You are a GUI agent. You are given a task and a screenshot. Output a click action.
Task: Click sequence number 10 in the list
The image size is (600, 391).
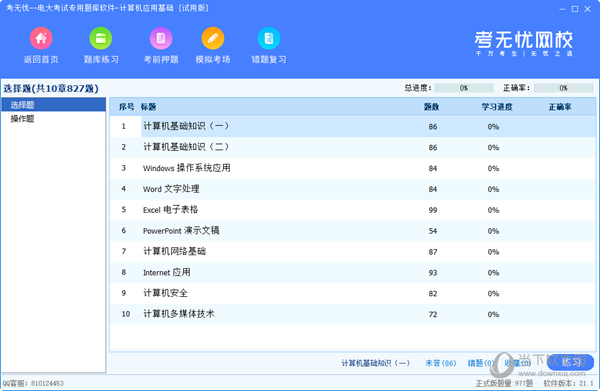click(x=126, y=314)
